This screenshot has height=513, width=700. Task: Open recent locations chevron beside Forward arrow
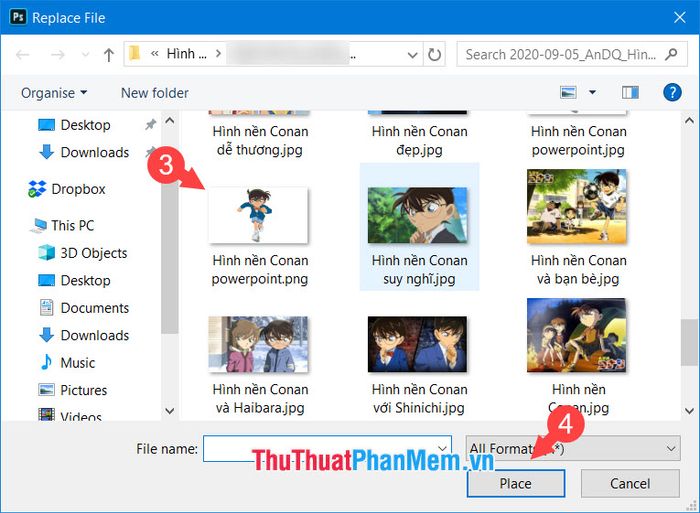pyautogui.click(x=85, y=55)
